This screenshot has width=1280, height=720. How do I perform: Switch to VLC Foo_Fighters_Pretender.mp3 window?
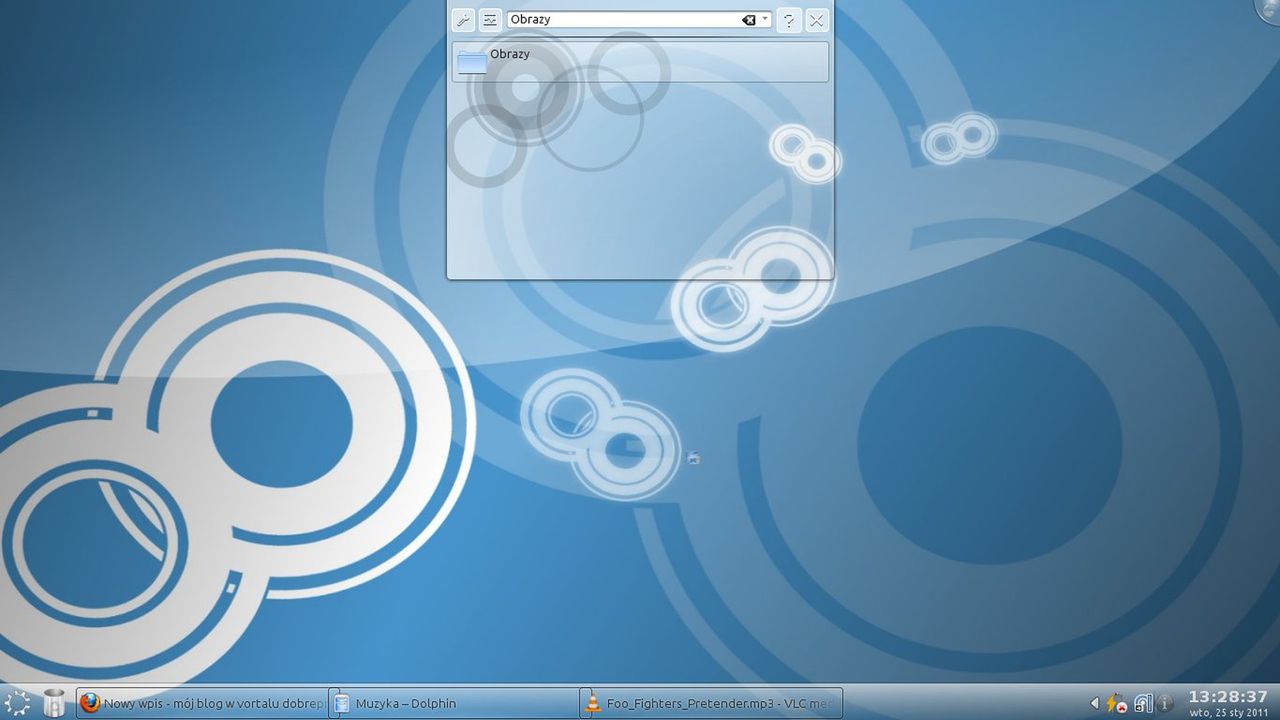coord(711,703)
